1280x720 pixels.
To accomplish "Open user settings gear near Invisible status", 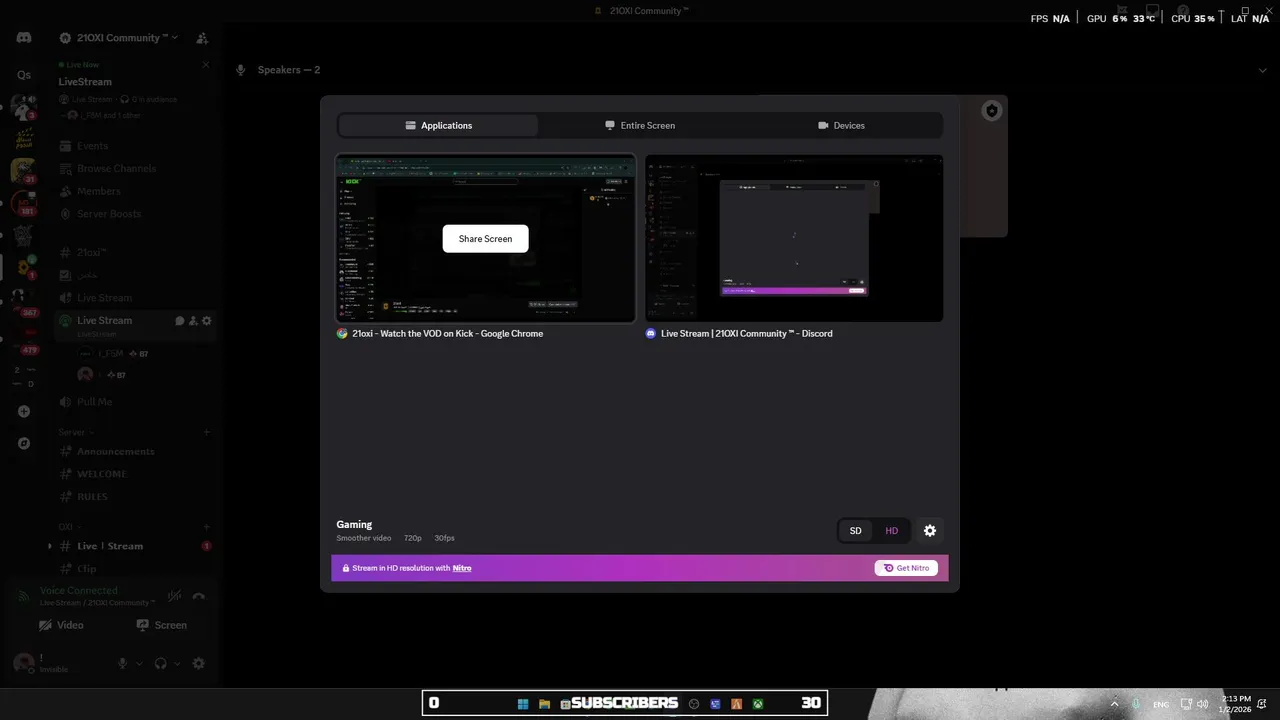I will coord(198,663).
